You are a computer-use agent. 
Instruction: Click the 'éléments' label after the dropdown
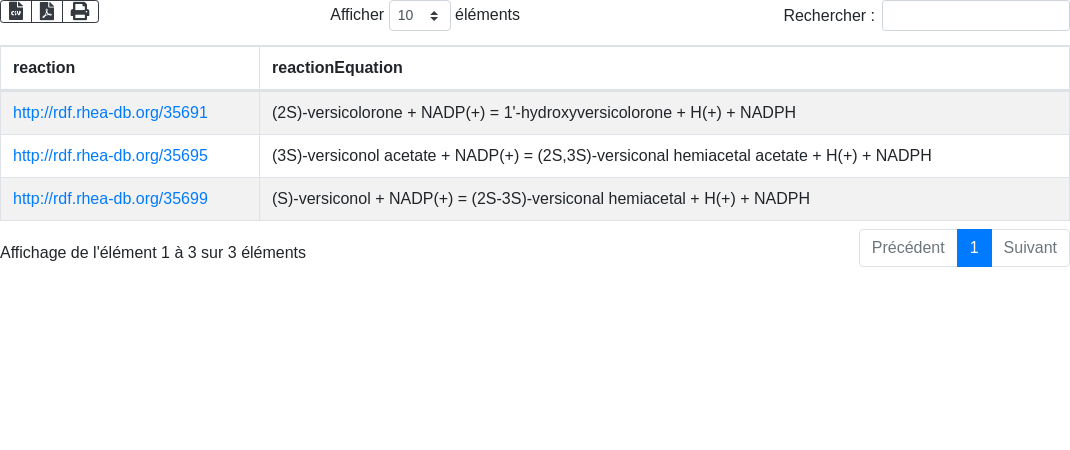(487, 15)
